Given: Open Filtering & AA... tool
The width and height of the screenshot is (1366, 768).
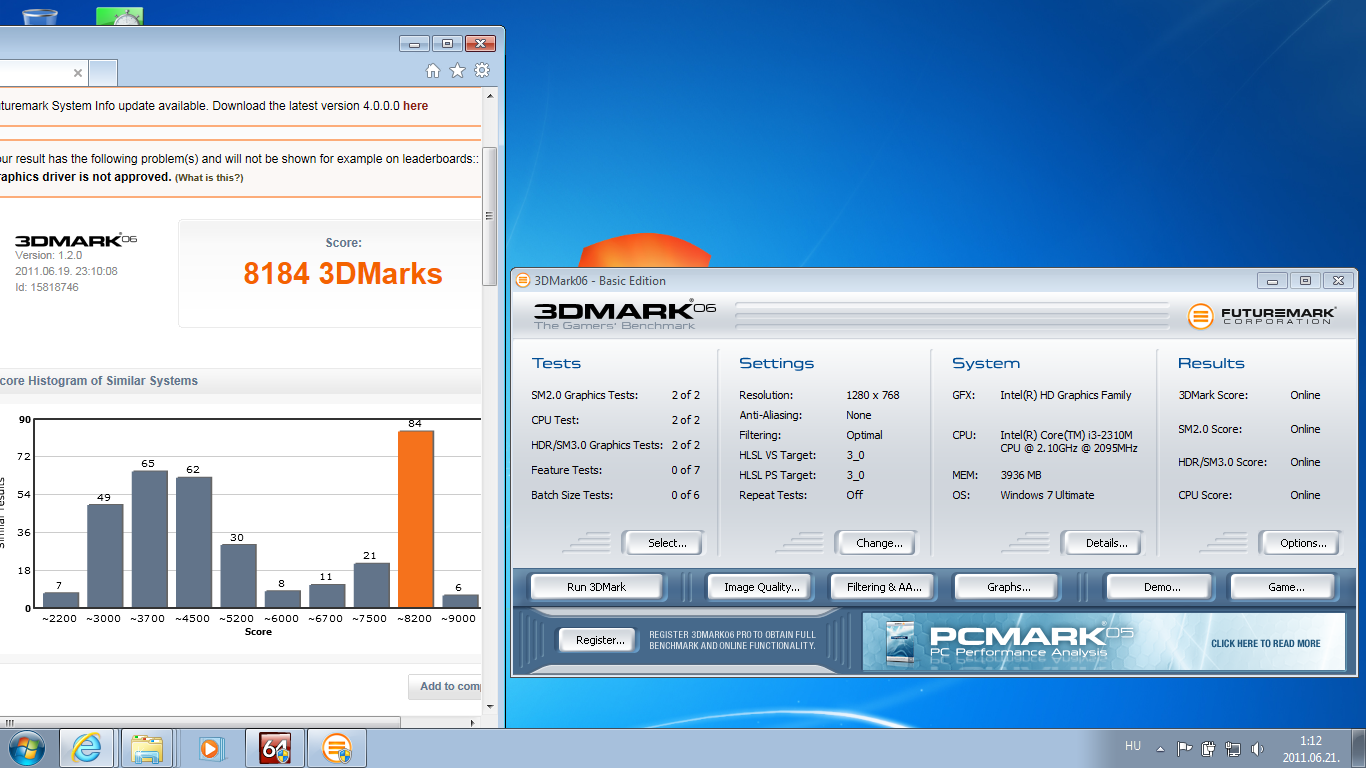Looking at the screenshot, I should (884, 587).
